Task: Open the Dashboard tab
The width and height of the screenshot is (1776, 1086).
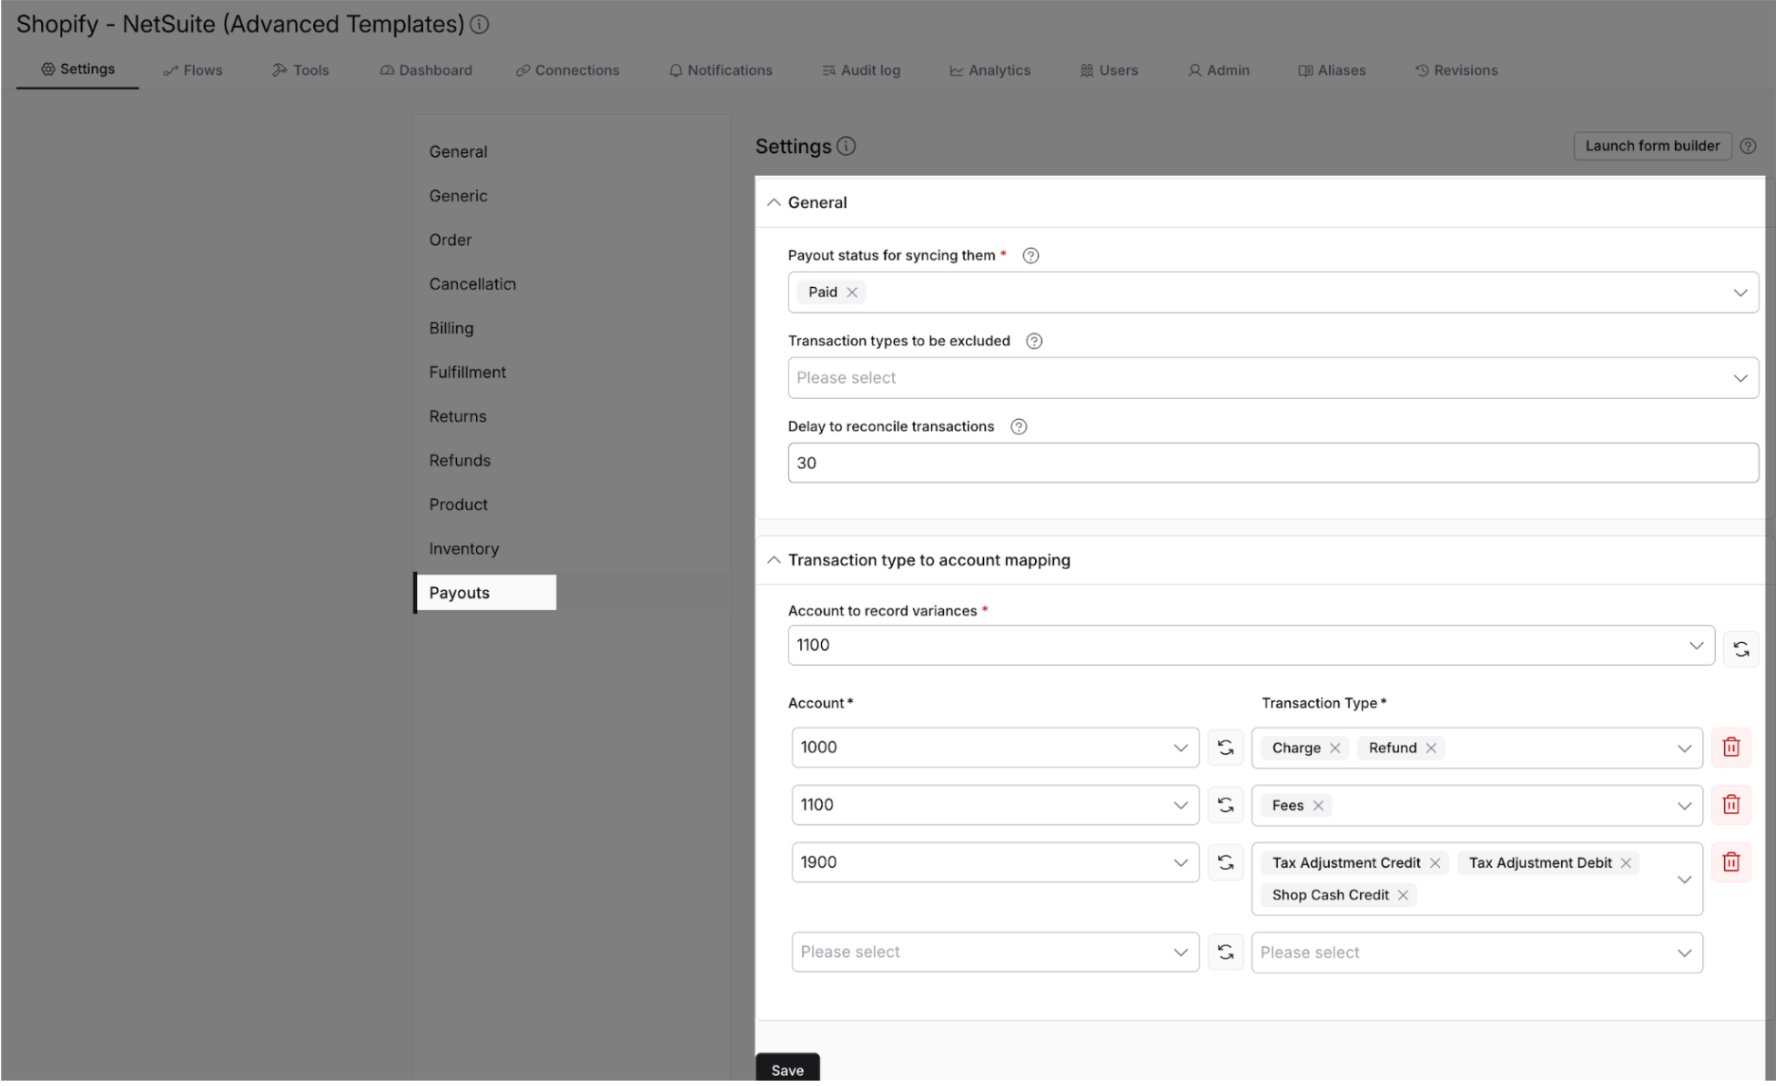Action: pos(426,70)
